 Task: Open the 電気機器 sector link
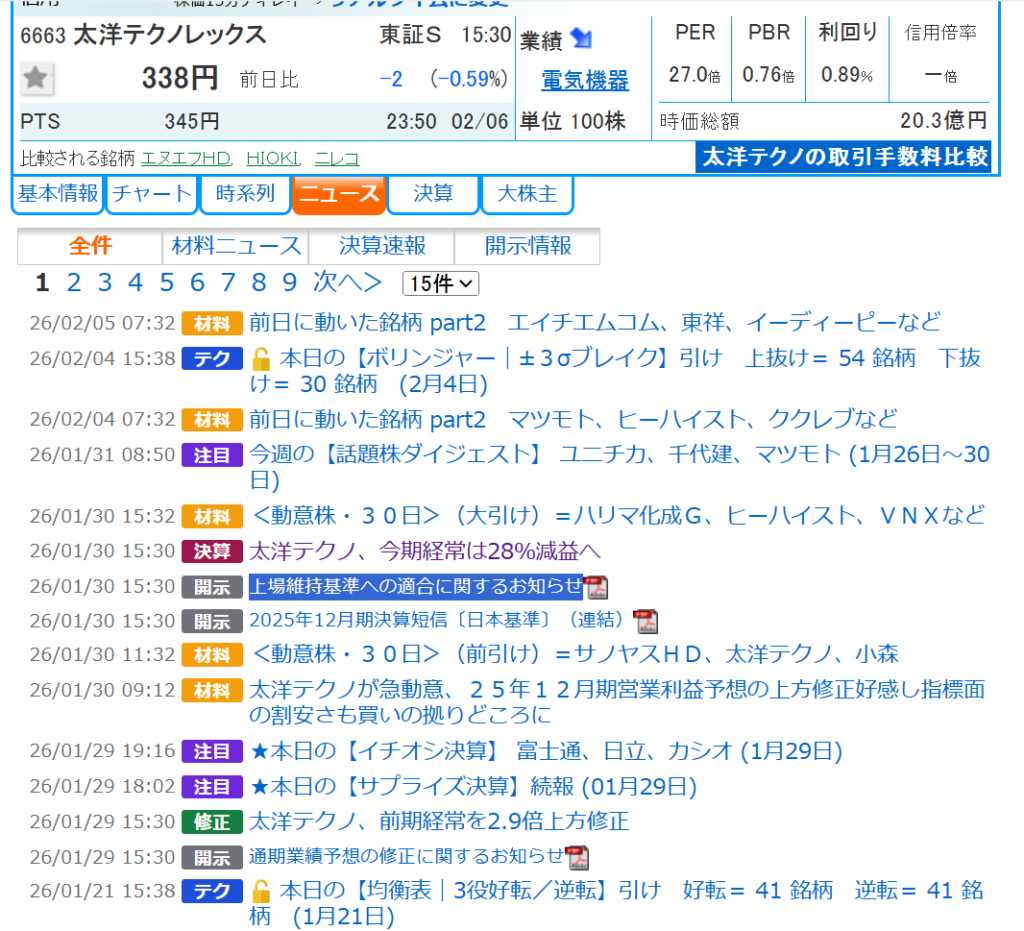point(585,80)
